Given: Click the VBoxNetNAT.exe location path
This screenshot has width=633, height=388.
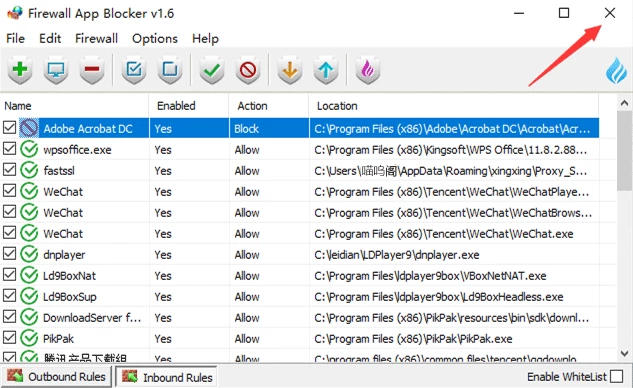Looking at the screenshot, I should coord(430,276).
